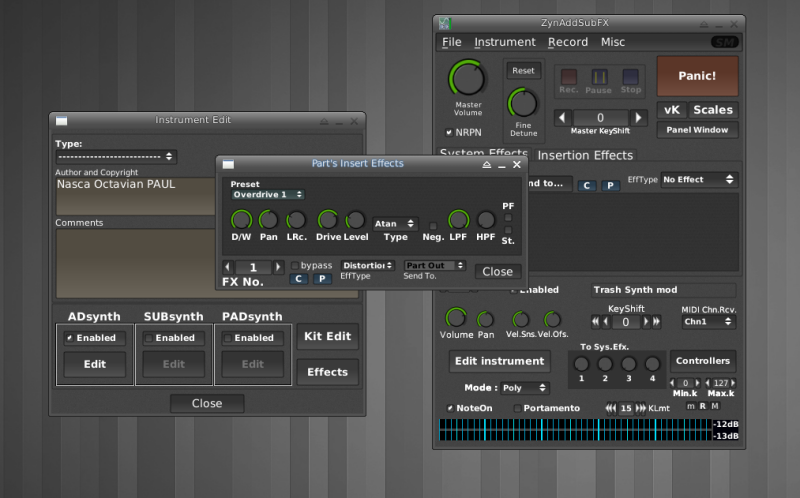Click the D/W knob in Insert Effects
Screen dimensions: 800x498
click(x=240, y=220)
